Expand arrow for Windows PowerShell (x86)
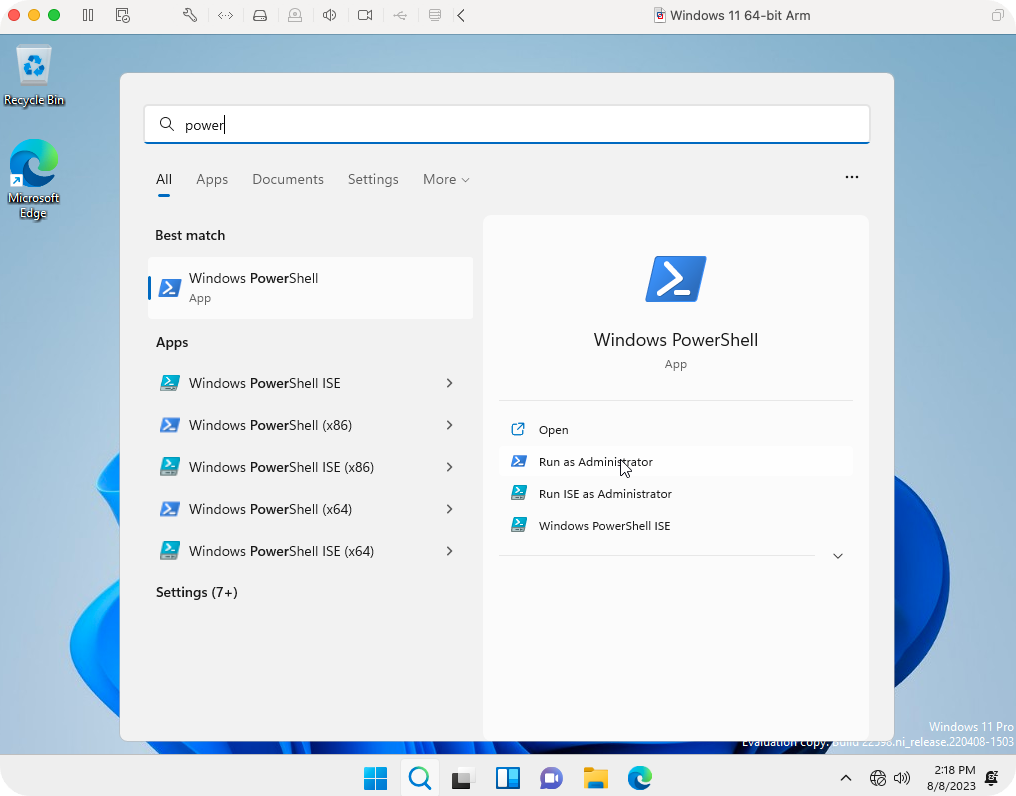The height and width of the screenshot is (796, 1016). 449,425
